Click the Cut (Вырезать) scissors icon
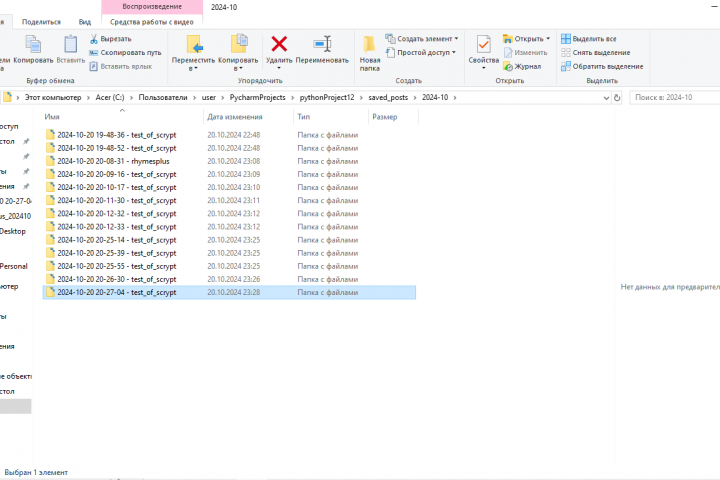The image size is (720, 480). click(94, 39)
